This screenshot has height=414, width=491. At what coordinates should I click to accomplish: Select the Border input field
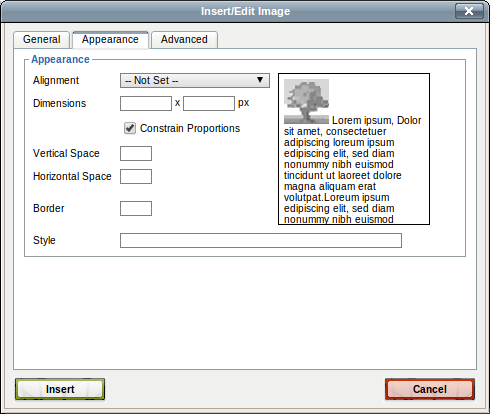[x=136, y=208]
